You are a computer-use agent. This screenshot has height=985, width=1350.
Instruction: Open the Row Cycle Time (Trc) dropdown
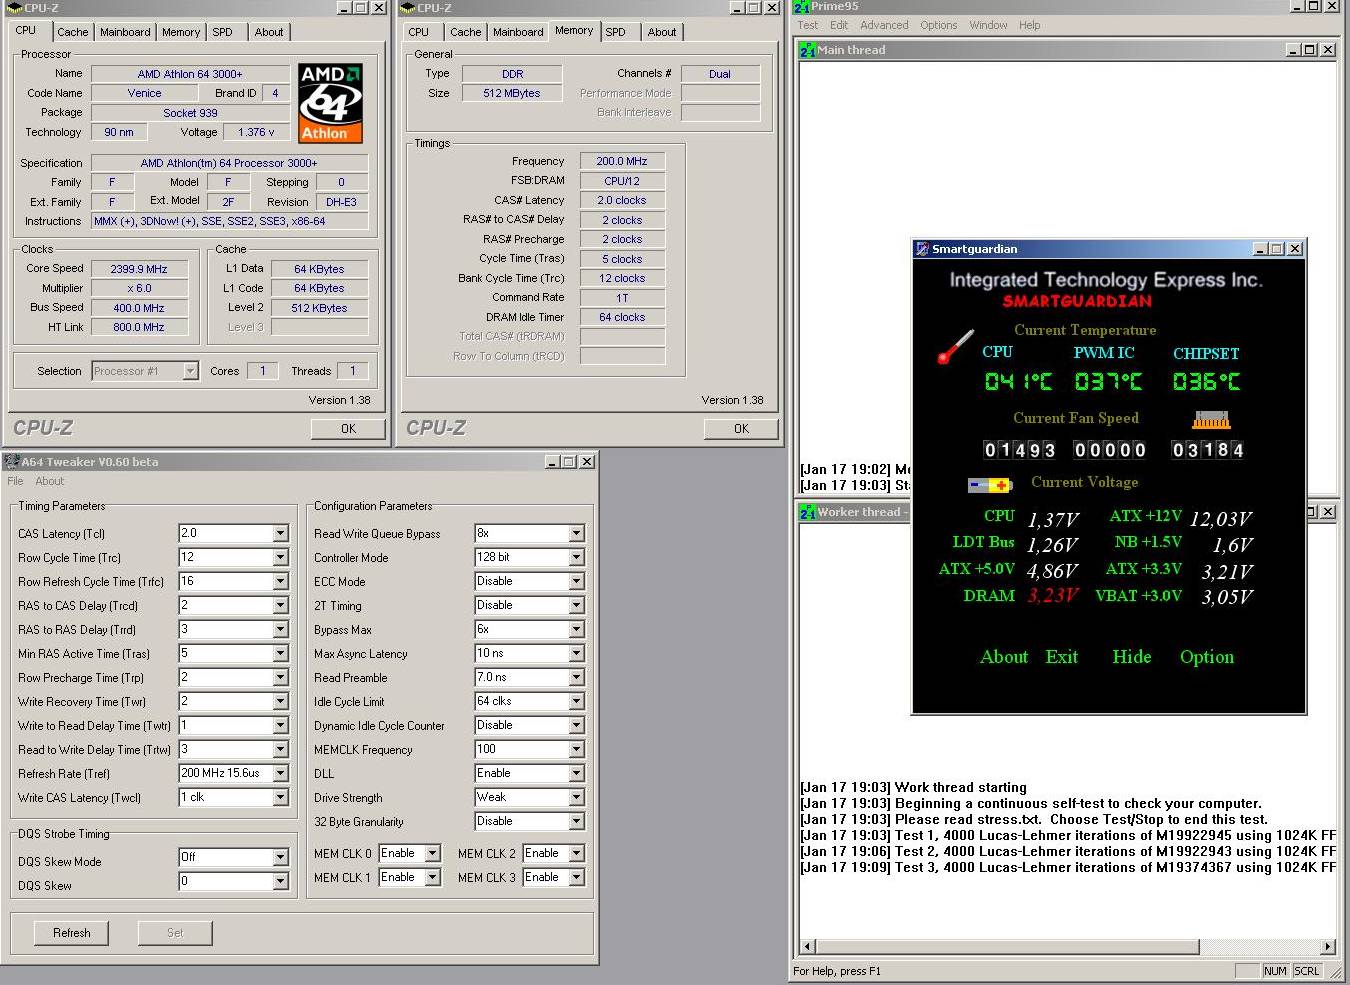(x=280, y=557)
